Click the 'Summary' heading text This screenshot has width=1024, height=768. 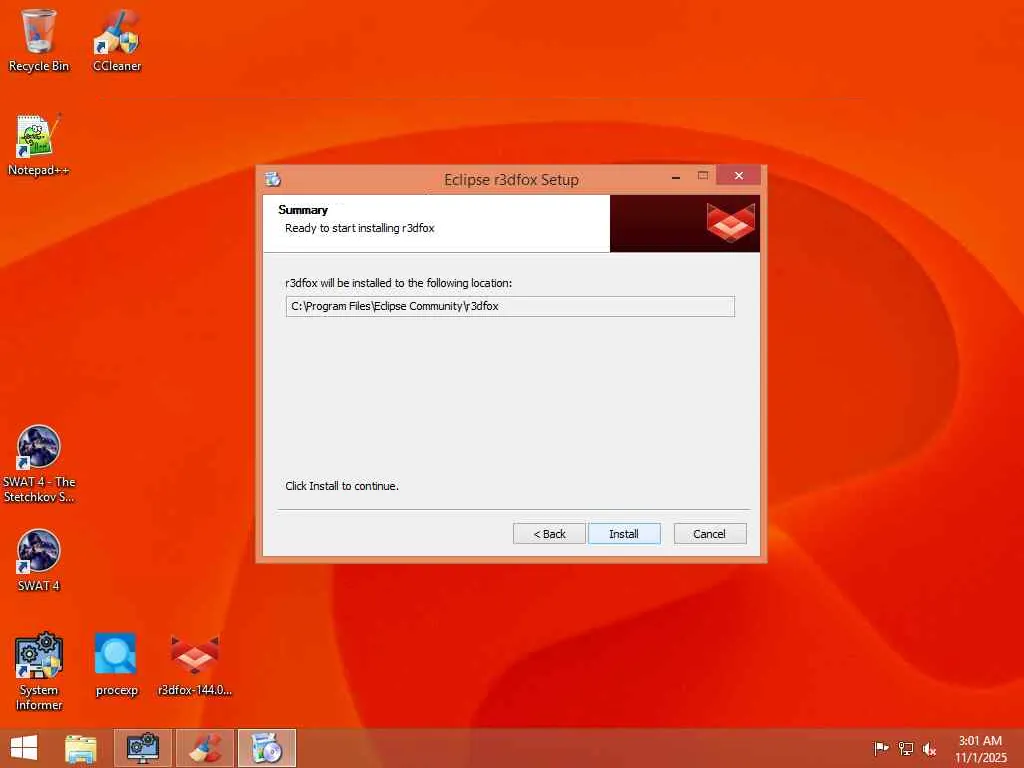(x=303, y=210)
